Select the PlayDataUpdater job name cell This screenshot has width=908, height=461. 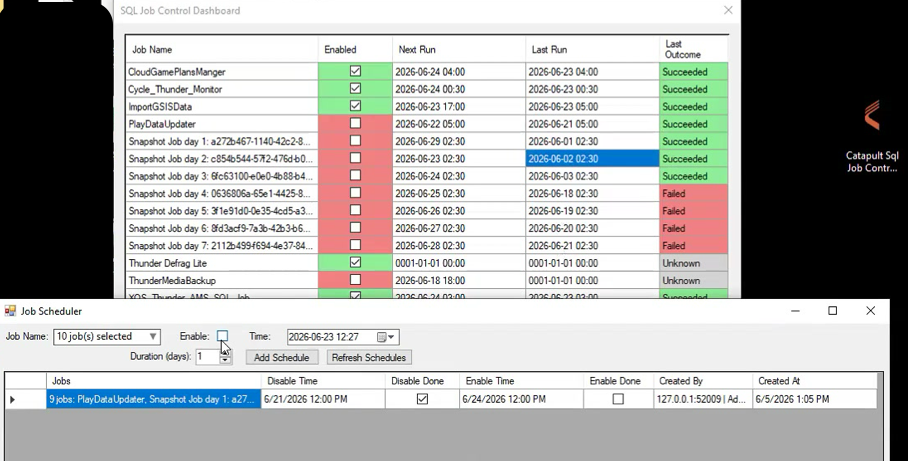[222, 124]
